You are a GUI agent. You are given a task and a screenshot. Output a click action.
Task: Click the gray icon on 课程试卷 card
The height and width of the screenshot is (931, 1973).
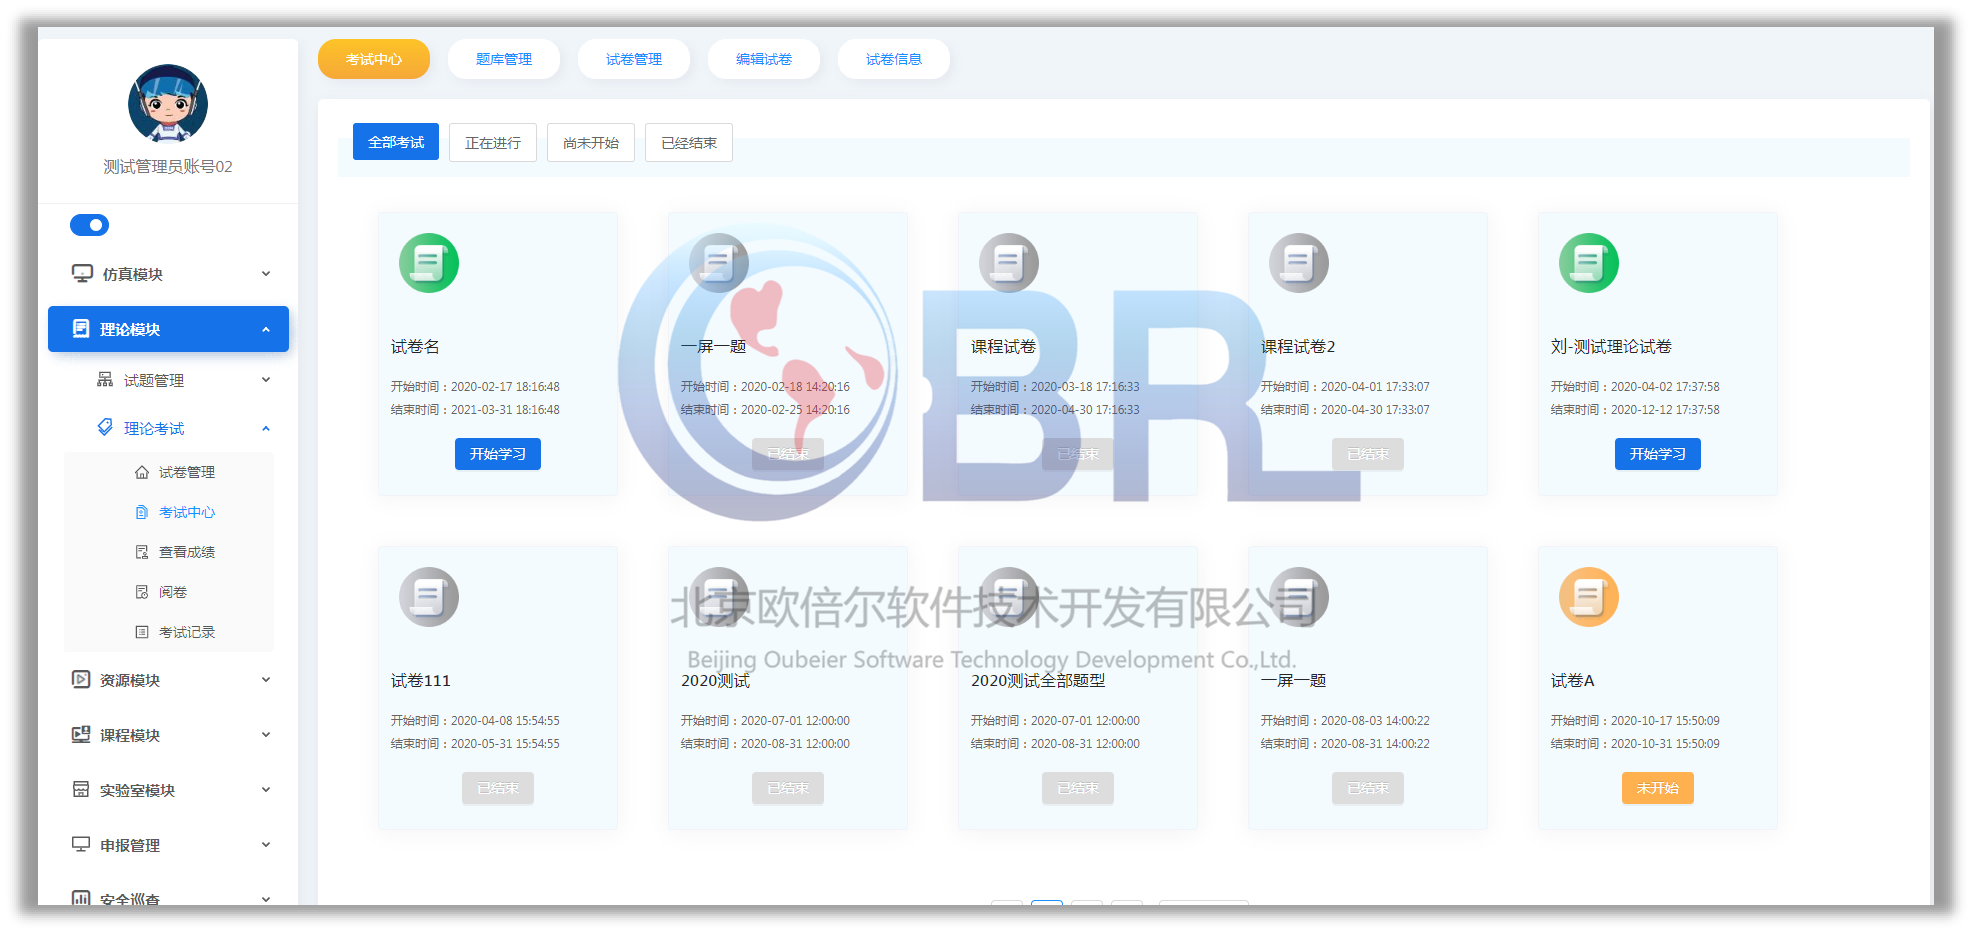1009,263
